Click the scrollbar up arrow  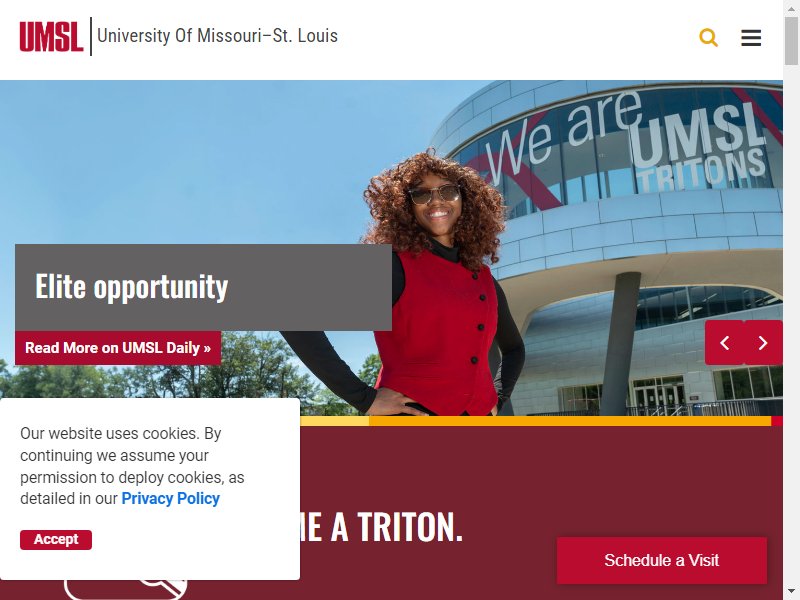(791, 8)
